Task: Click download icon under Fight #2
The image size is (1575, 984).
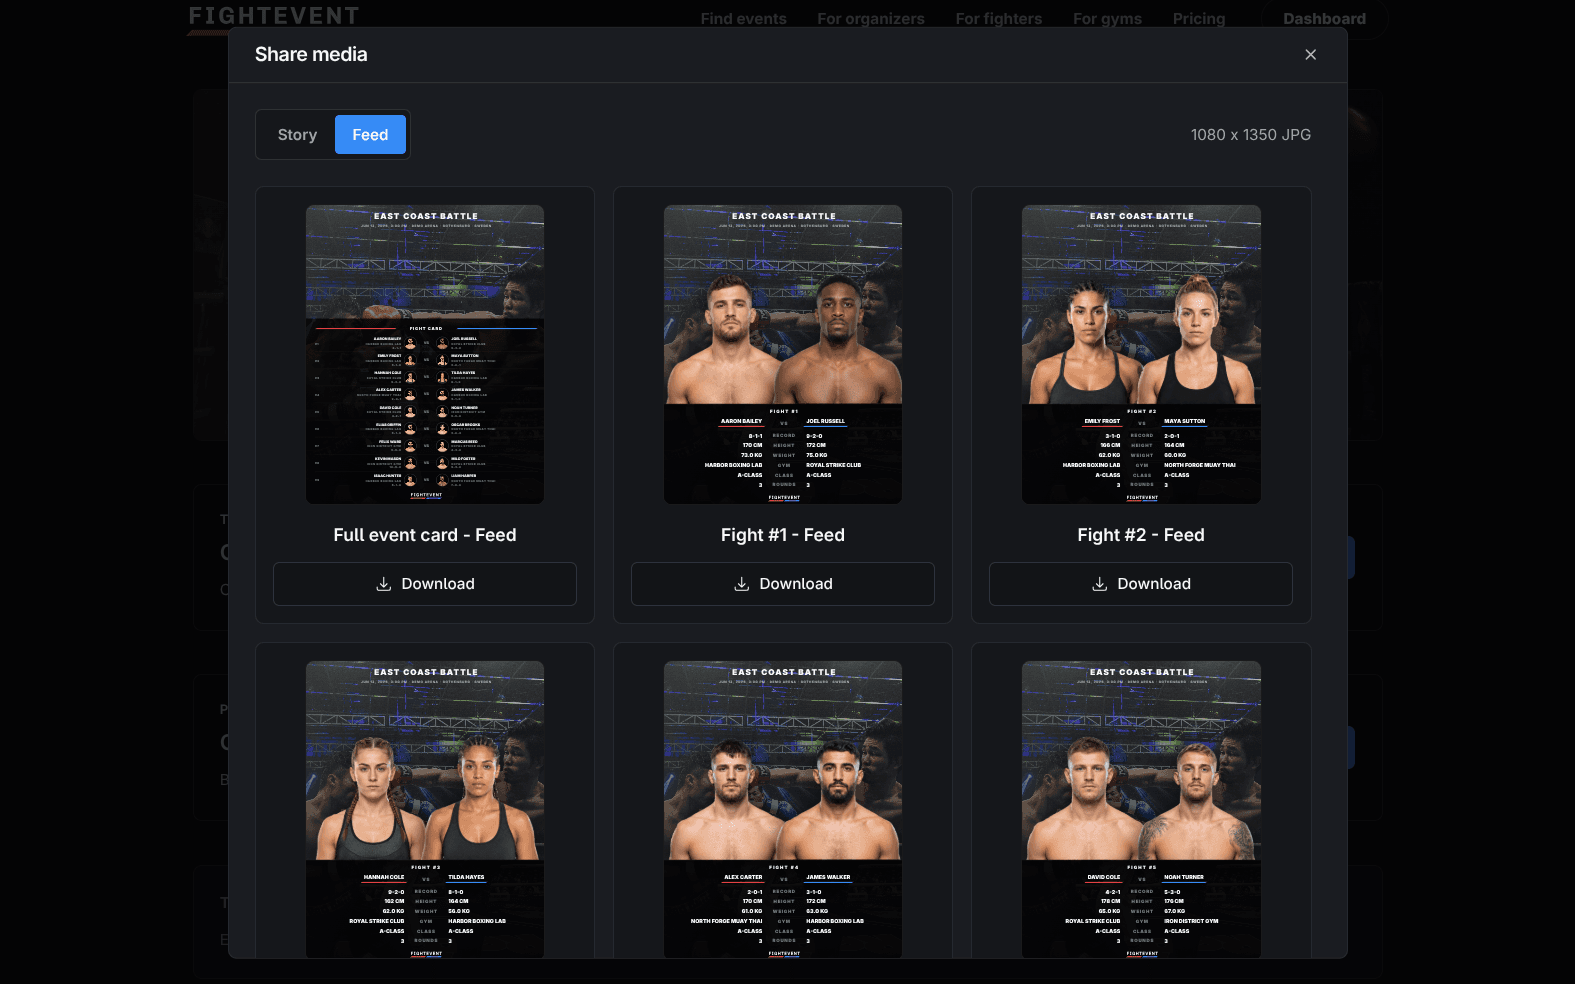Action: point(1099,584)
